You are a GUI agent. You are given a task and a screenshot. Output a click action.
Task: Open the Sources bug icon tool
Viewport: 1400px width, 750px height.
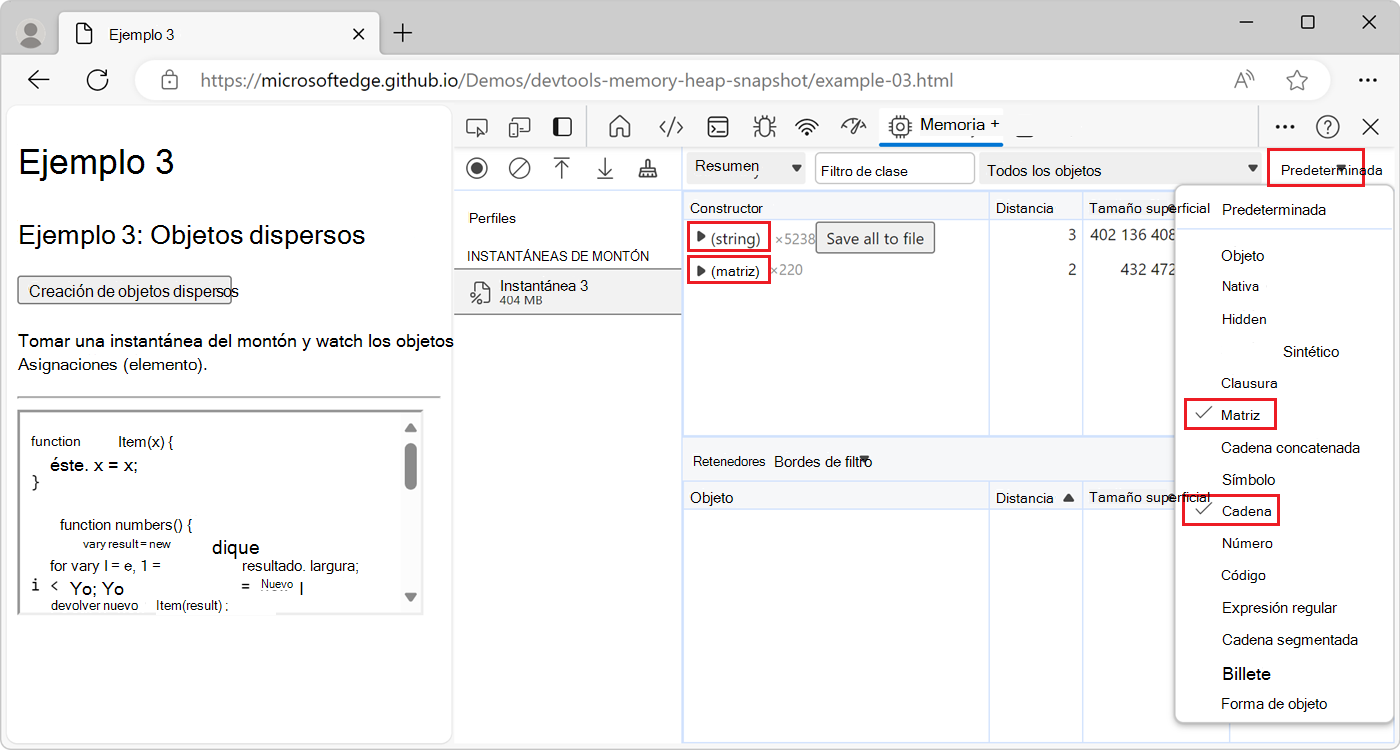(x=764, y=126)
